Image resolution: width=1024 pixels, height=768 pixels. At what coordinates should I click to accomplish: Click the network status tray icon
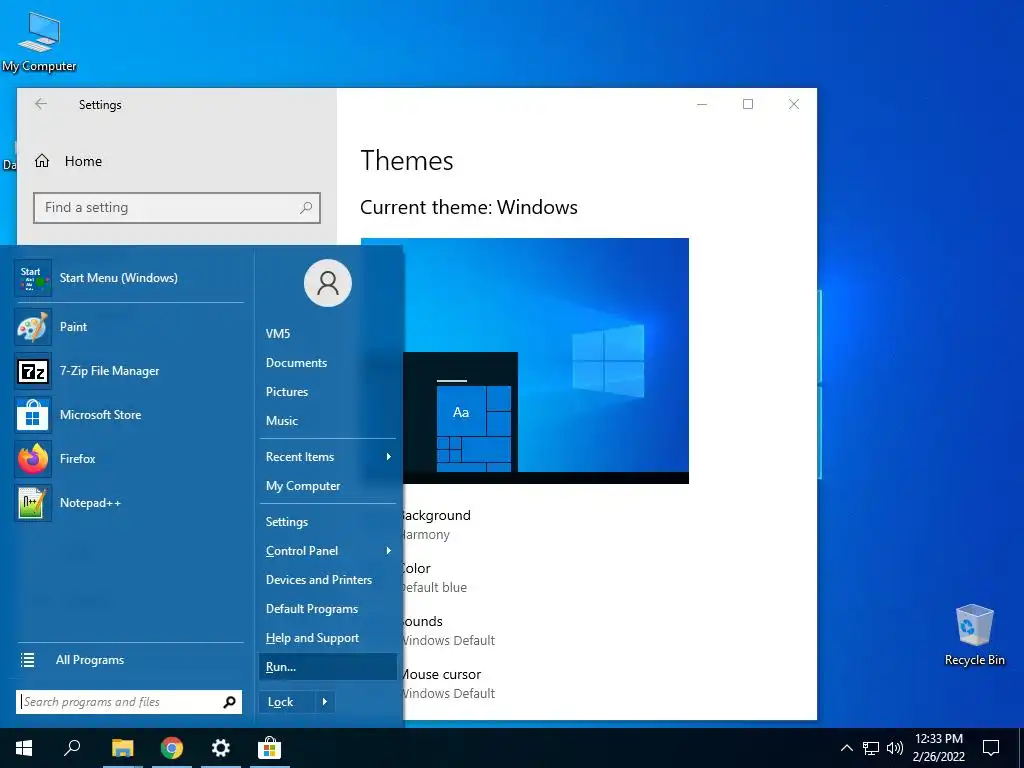pos(871,748)
